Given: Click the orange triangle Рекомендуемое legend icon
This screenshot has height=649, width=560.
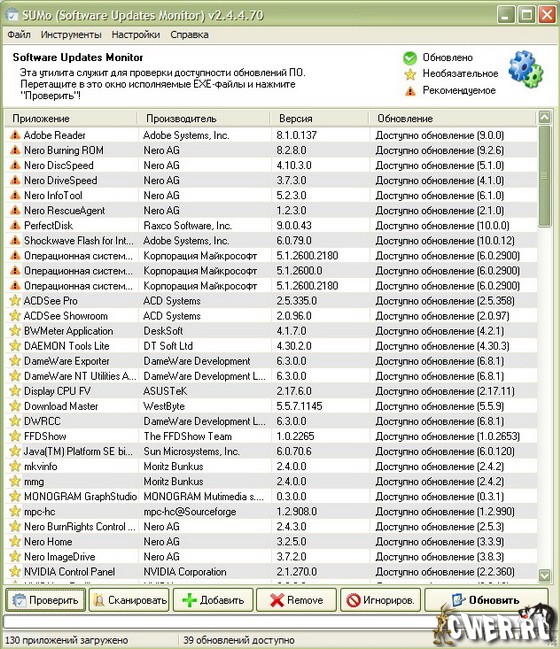Looking at the screenshot, I should [410, 91].
